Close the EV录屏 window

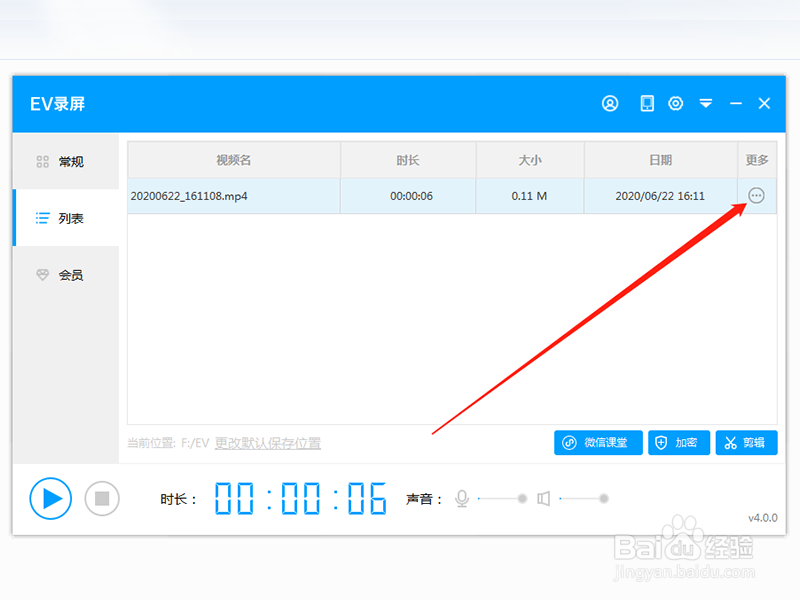[x=764, y=104]
